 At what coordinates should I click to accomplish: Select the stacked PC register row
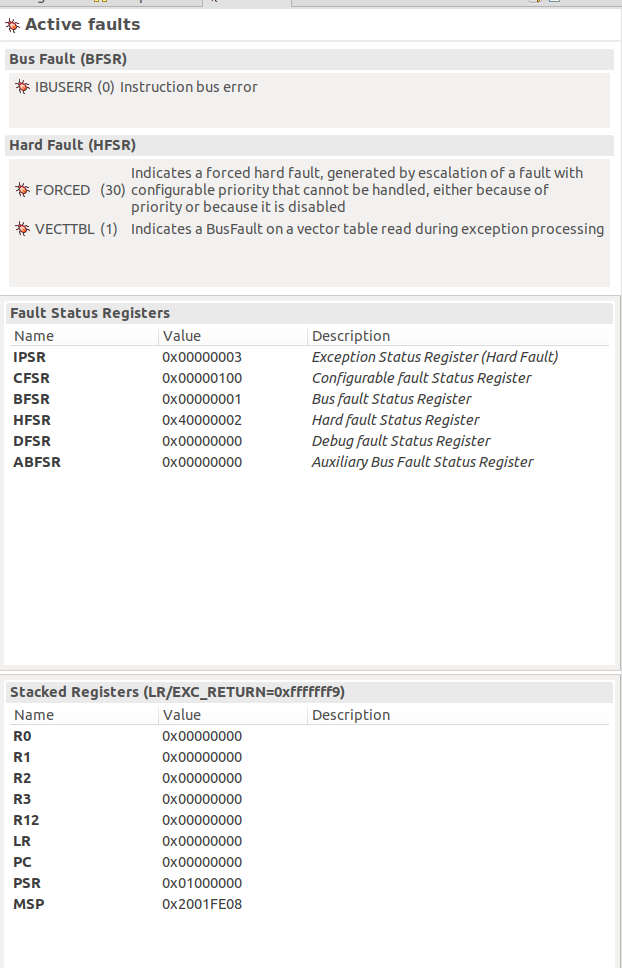point(22,862)
